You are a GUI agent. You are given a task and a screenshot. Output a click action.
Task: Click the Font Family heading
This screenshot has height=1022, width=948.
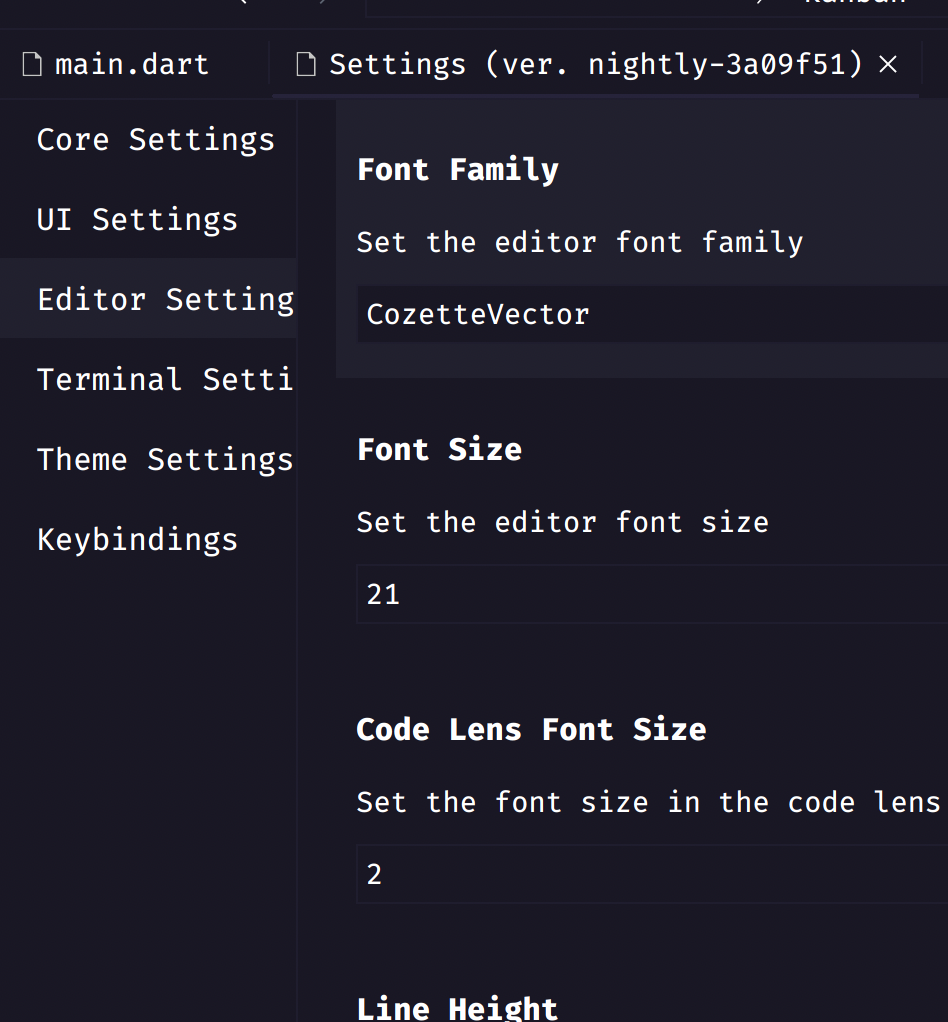[457, 169]
